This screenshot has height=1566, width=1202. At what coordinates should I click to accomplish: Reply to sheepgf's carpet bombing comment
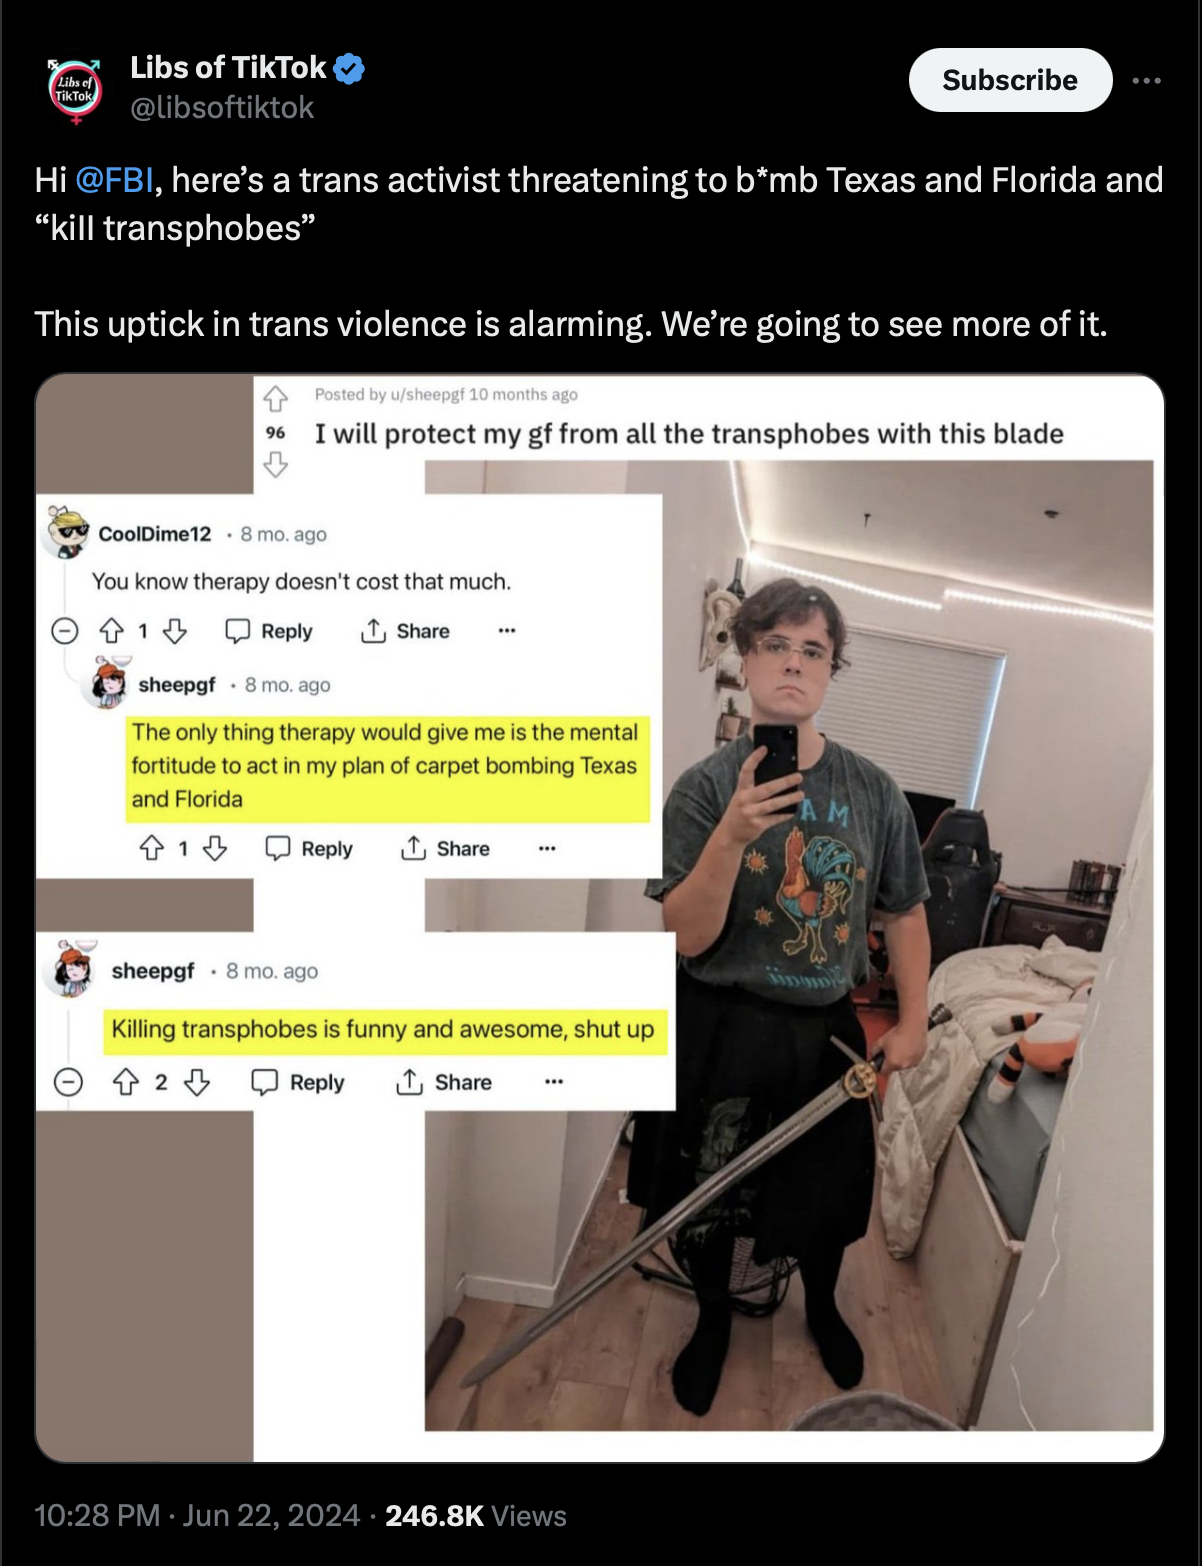pyautogui.click(x=308, y=849)
